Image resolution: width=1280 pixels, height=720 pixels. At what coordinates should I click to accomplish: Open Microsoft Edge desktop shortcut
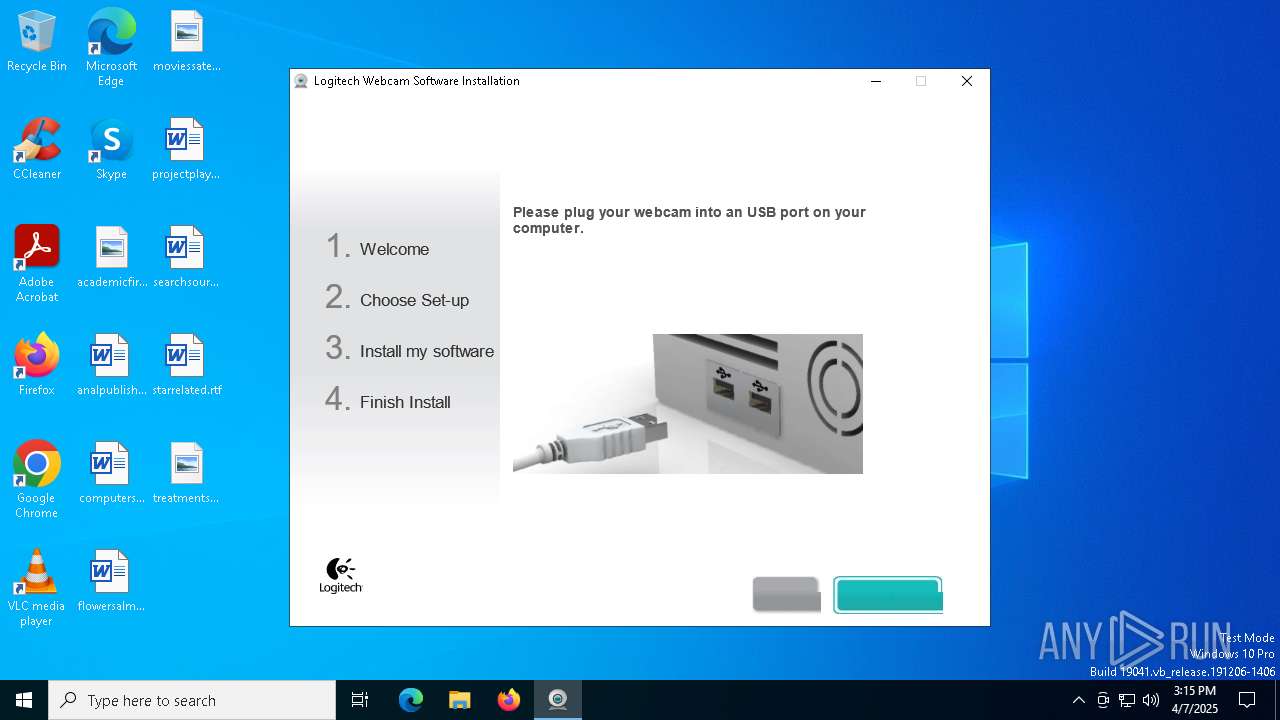[x=111, y=47]
